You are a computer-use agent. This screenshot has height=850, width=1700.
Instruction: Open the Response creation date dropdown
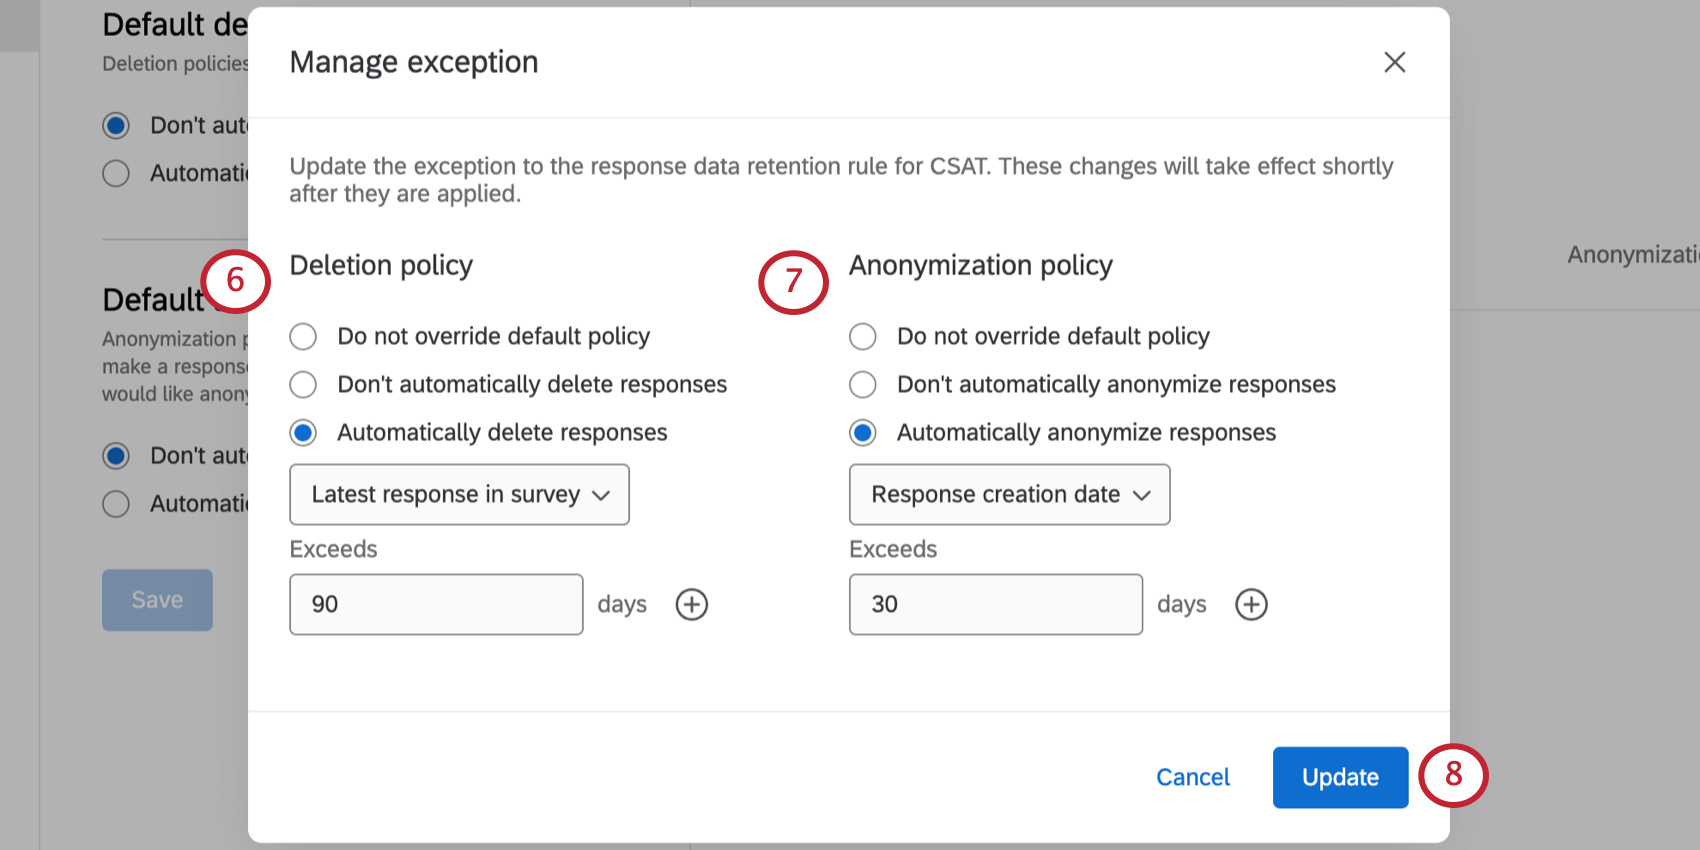click(x=1008, y=494)
